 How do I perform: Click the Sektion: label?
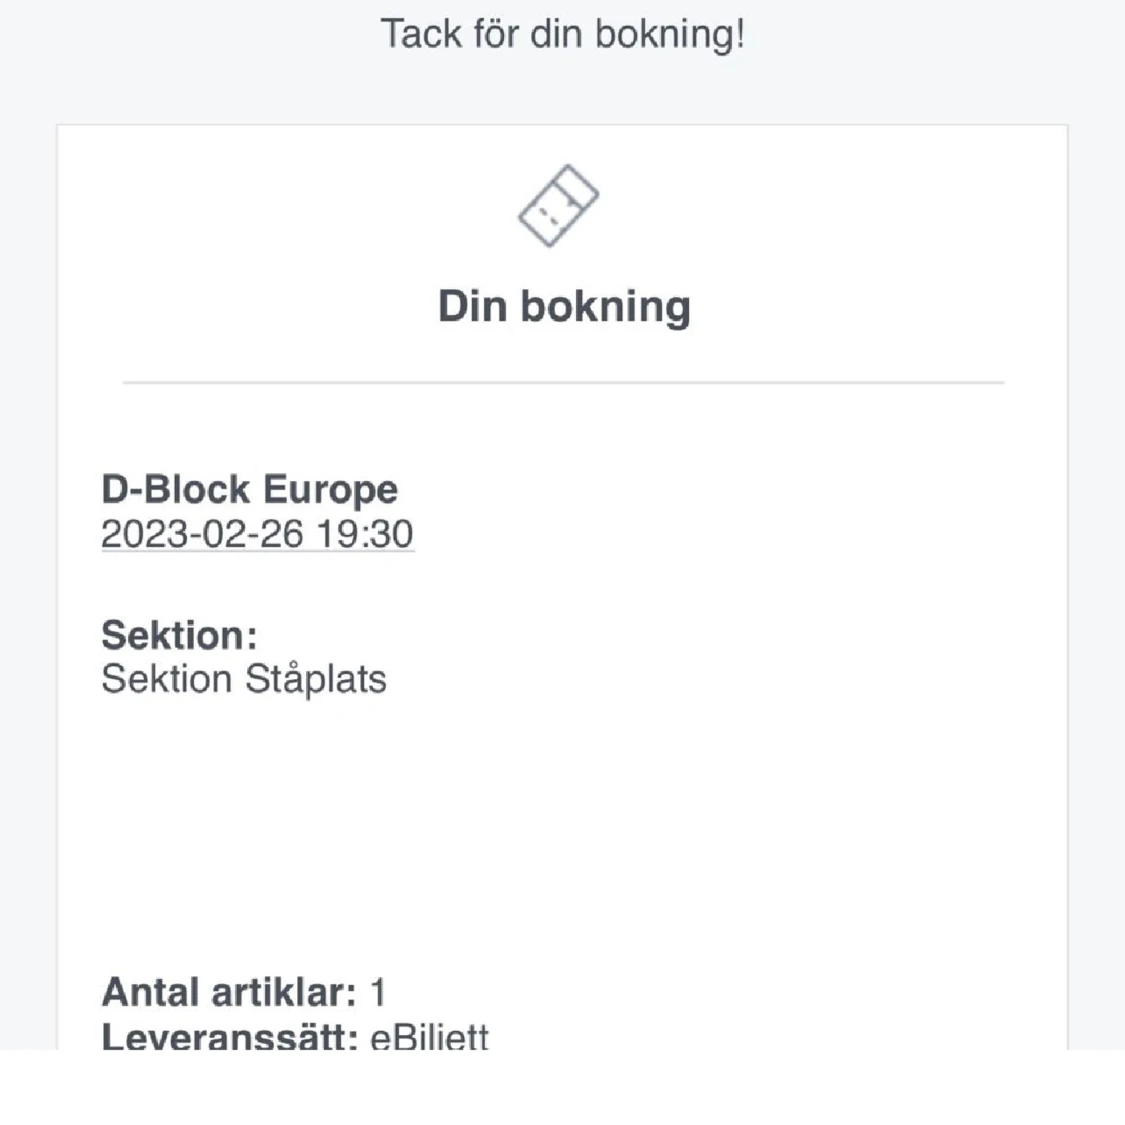pos(179,635)
